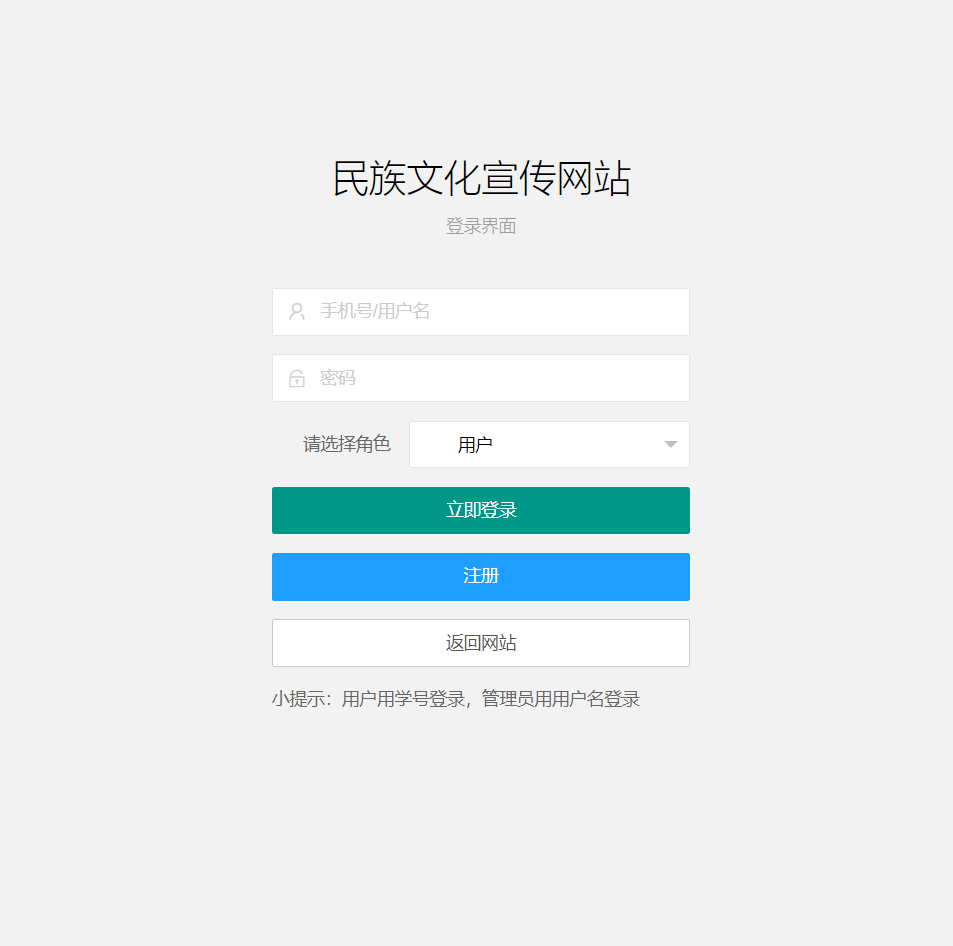Click the user silhouette icon in username field
Image resolution: width=953 pixels, height=946 pixels.
(297, 312)
